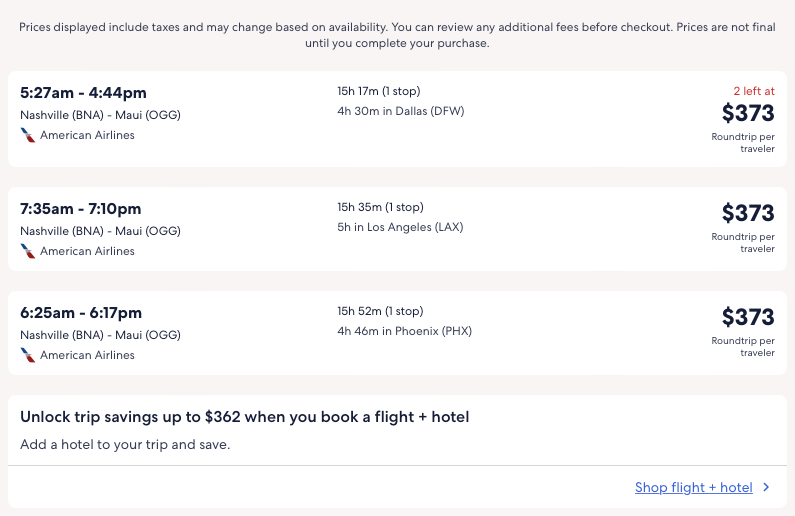Click 'Add a hotel to your trip' text
Viewport: 795px width, 516px height.
tap(125, 444)
